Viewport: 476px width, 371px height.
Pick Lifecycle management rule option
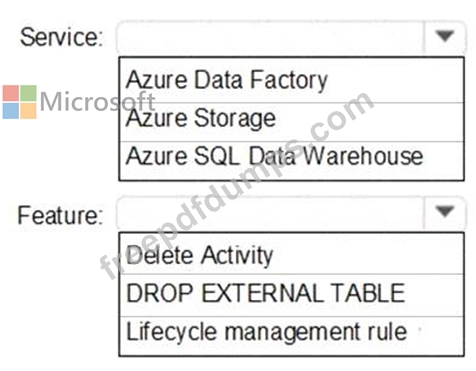coord(292,336)
